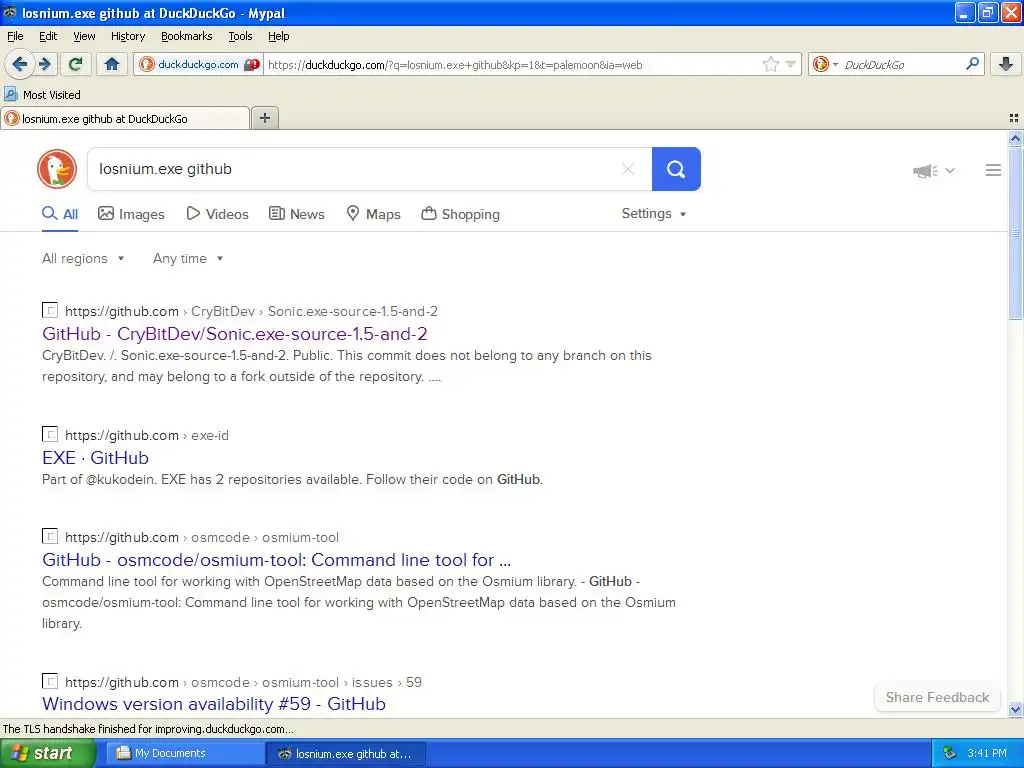Expand the Any time filter
Viewport: 1024px width, 768px height.
click(x=188, y=259)
